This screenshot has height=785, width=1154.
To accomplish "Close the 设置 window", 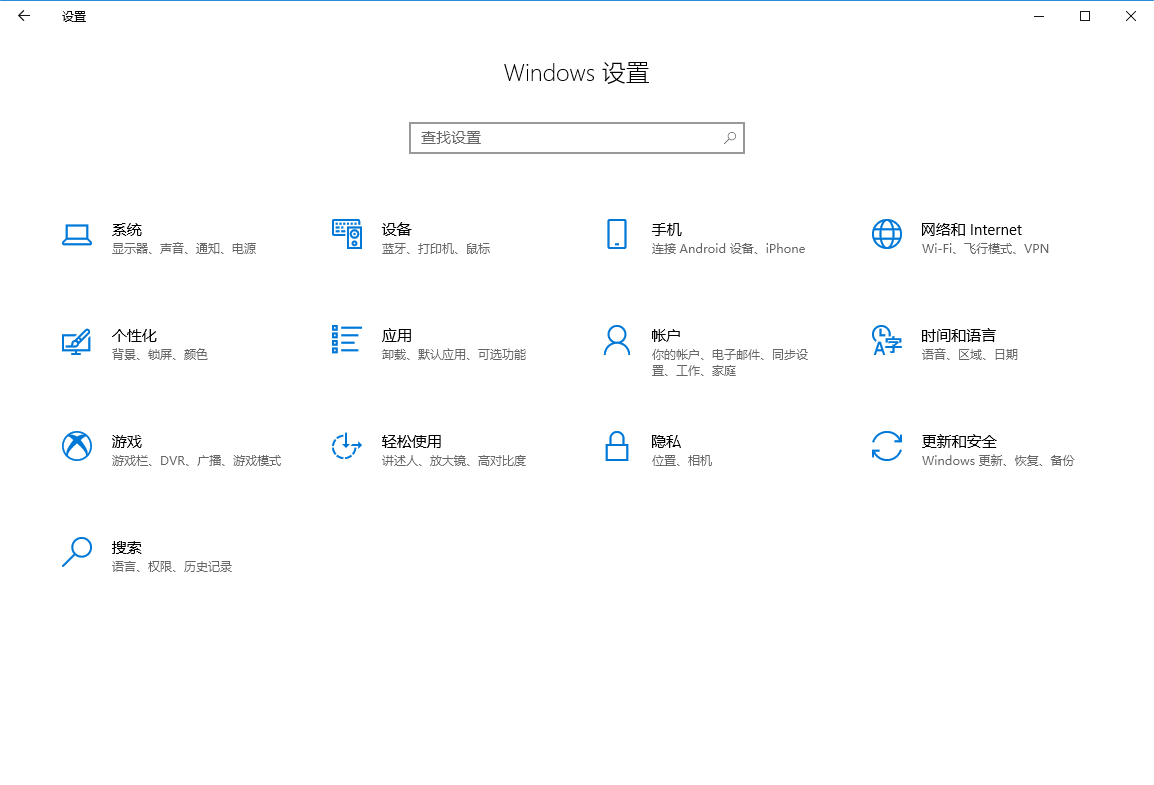I will 1131,16.
